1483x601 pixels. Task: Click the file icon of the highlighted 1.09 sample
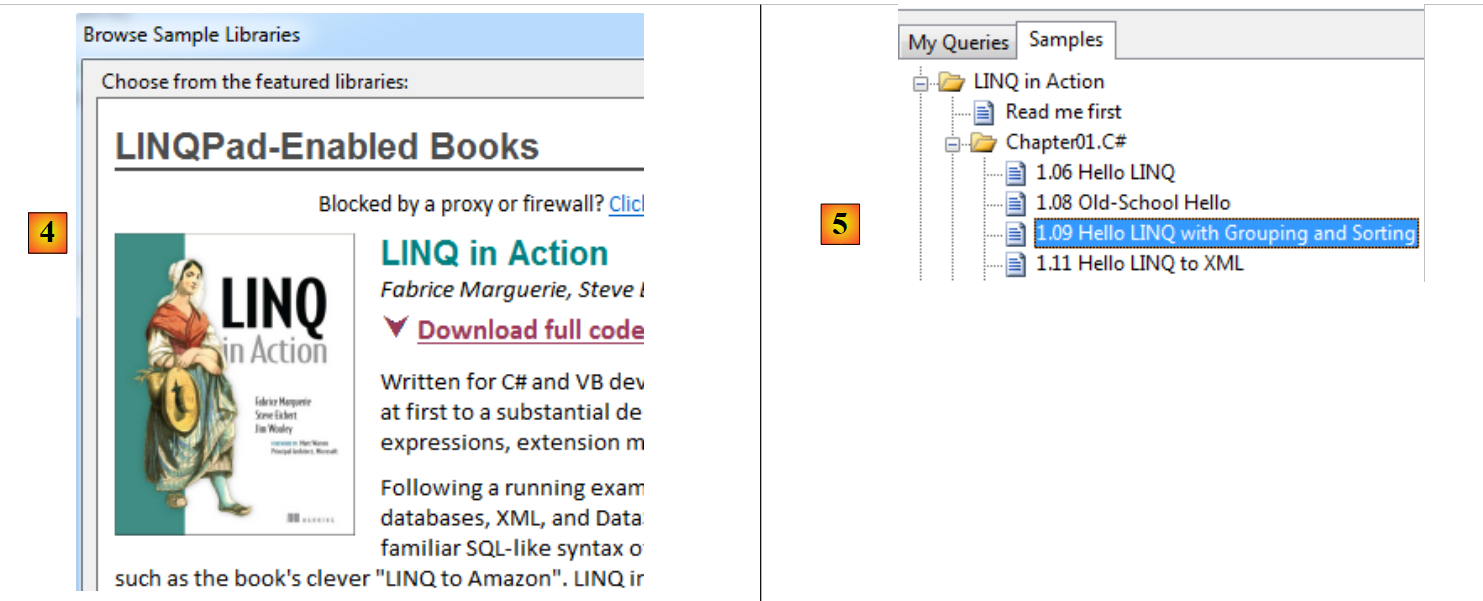(1016, 234)
